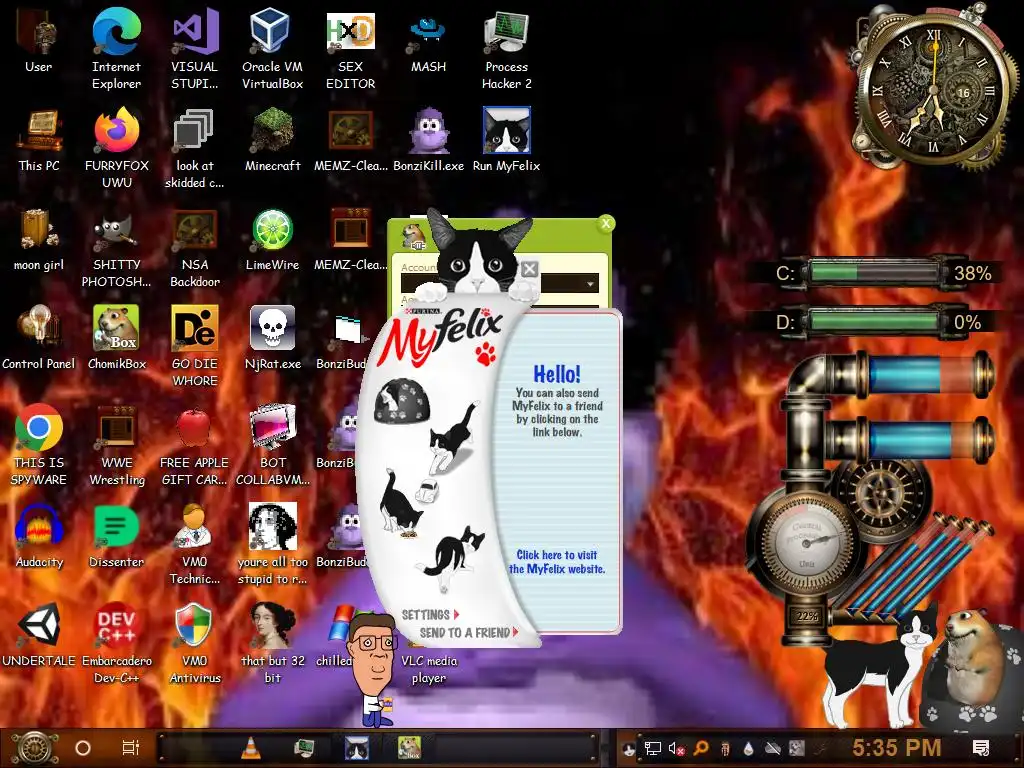Open the VISUAL STUPI... desktop icon

195,32
